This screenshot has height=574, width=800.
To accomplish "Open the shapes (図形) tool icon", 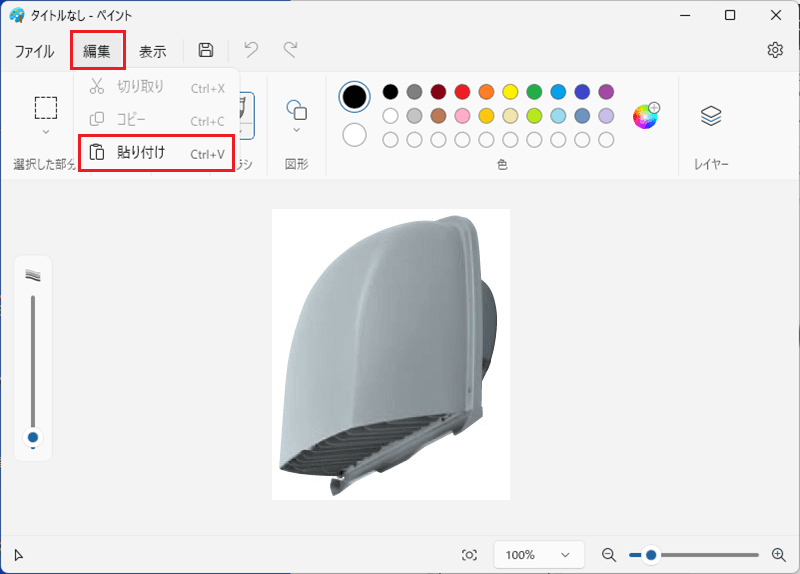I will click(296, 110).
